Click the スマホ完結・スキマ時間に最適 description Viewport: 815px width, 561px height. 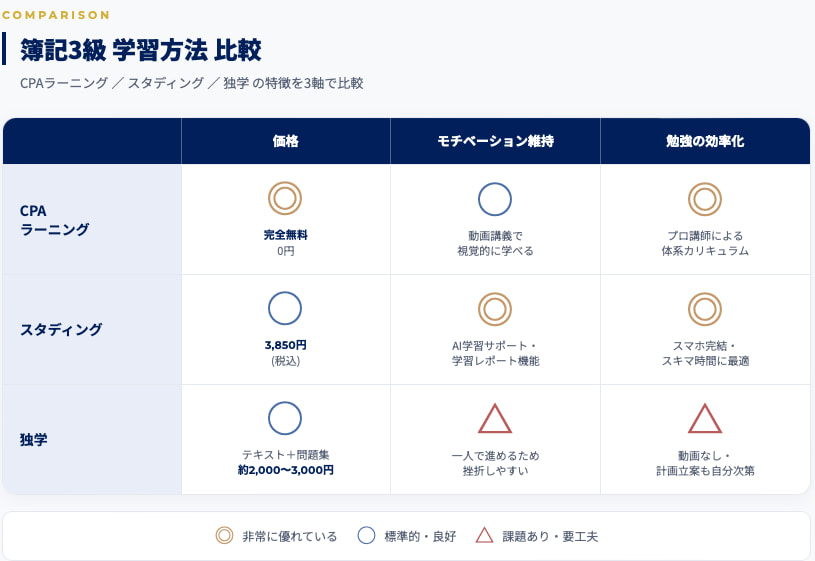pos(705,354)
